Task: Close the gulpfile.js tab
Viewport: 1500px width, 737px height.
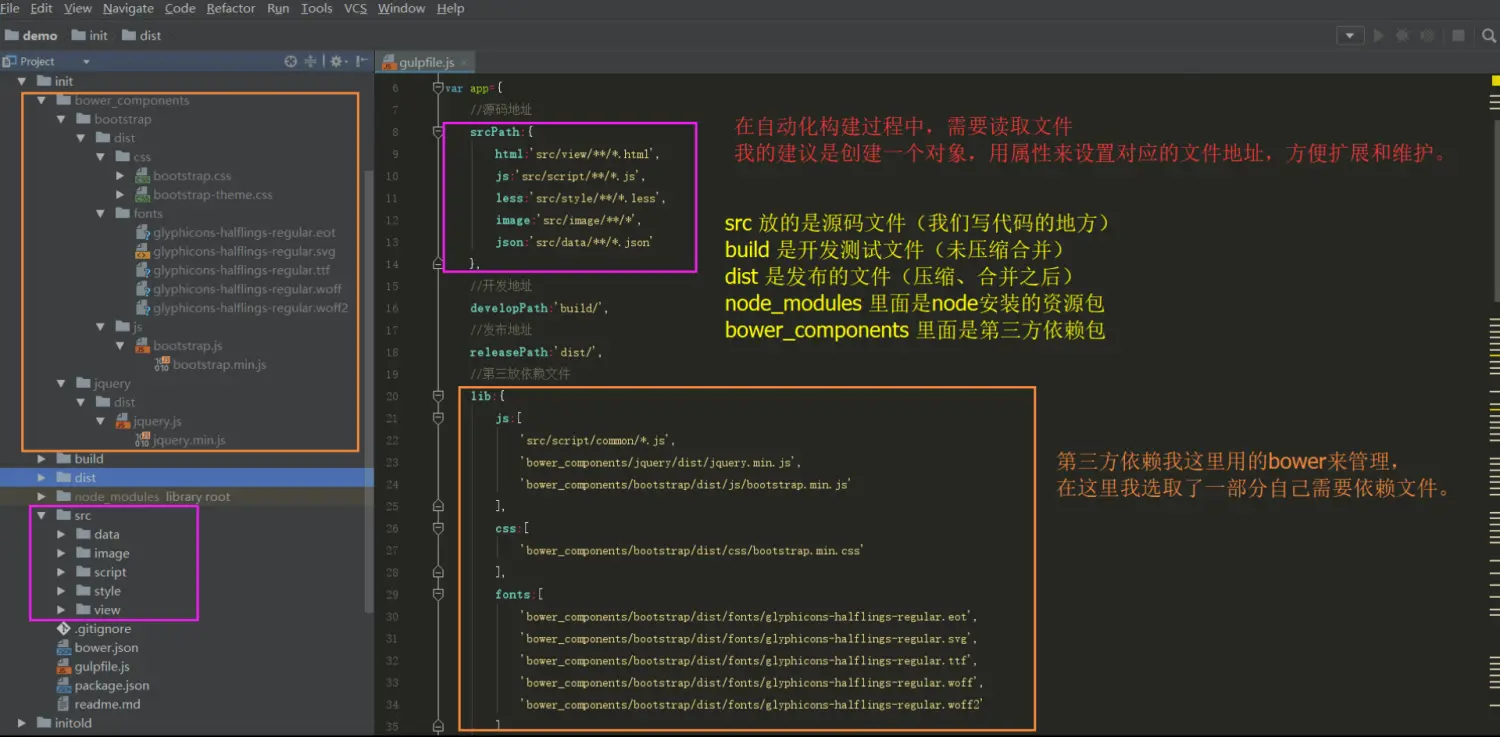Action: pyautogui.click(x=465, y=63)
